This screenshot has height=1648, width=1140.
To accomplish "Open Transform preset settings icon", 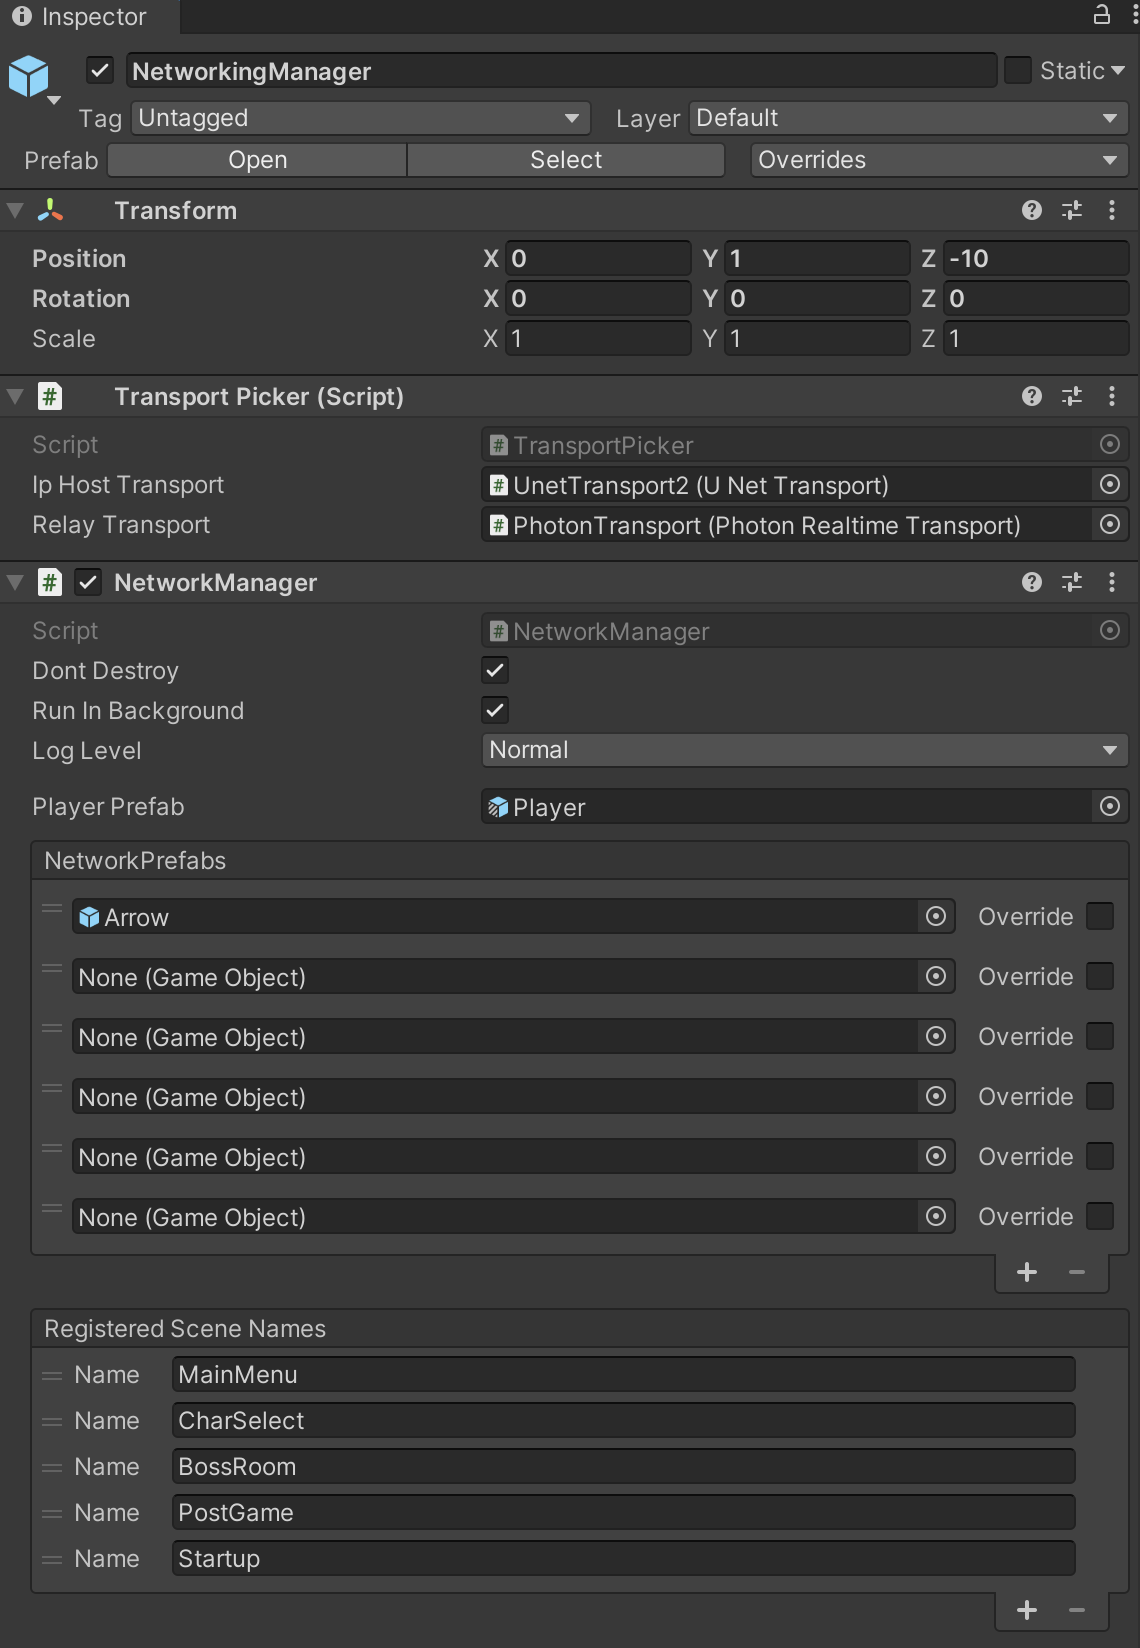I will pos(1072,210).
